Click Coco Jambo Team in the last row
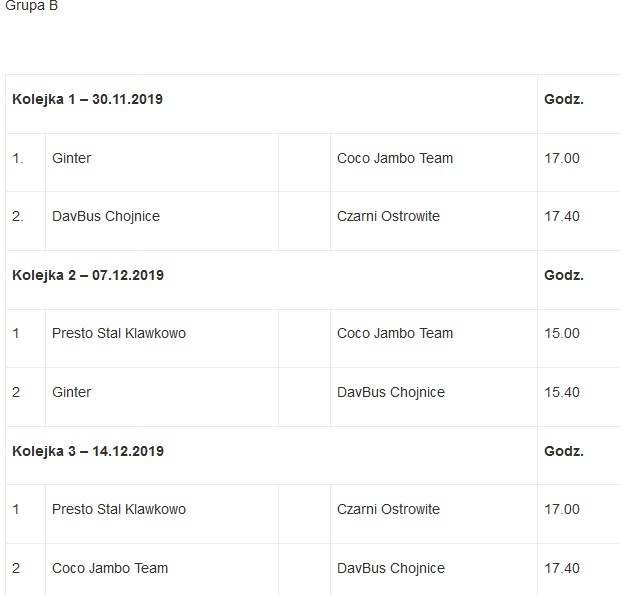Viewport: 620px width, 596px height. point(110,568)
